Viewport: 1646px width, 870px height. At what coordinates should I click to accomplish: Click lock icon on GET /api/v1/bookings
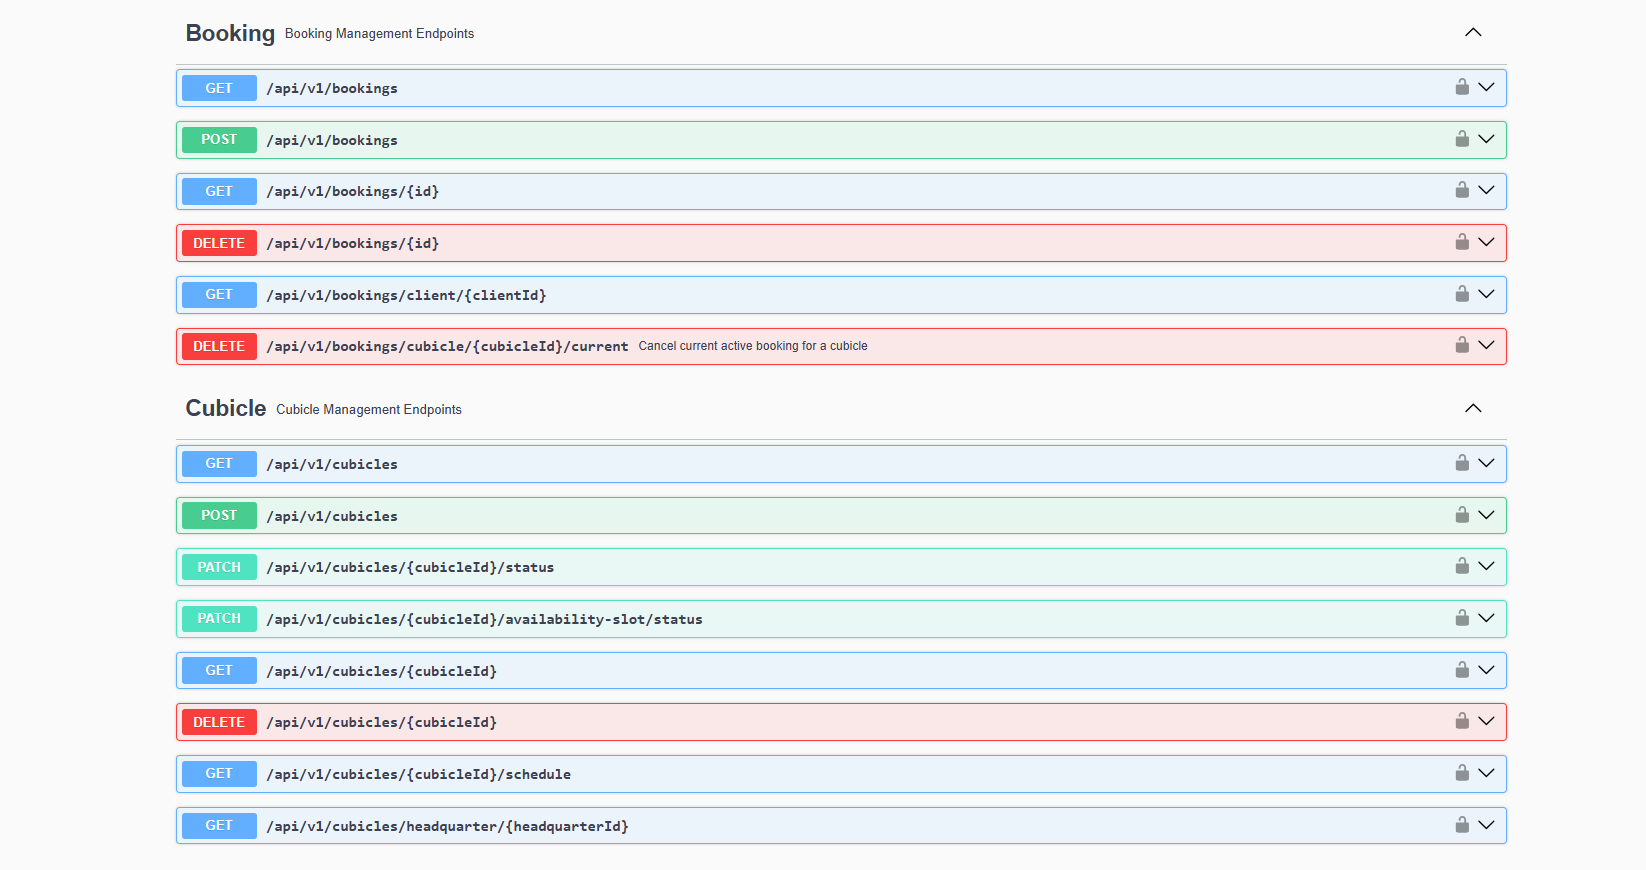tap(1461, 87)
